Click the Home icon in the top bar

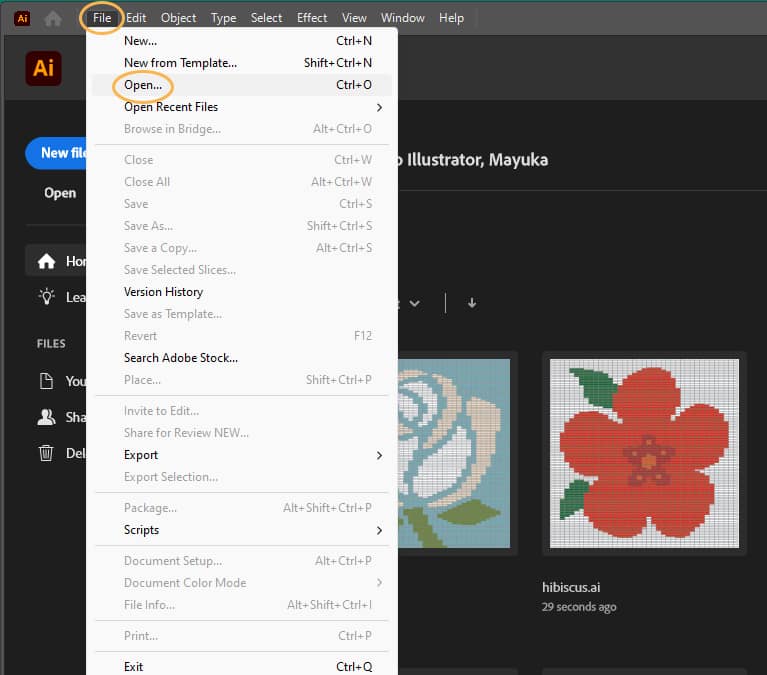coord(53,18)
